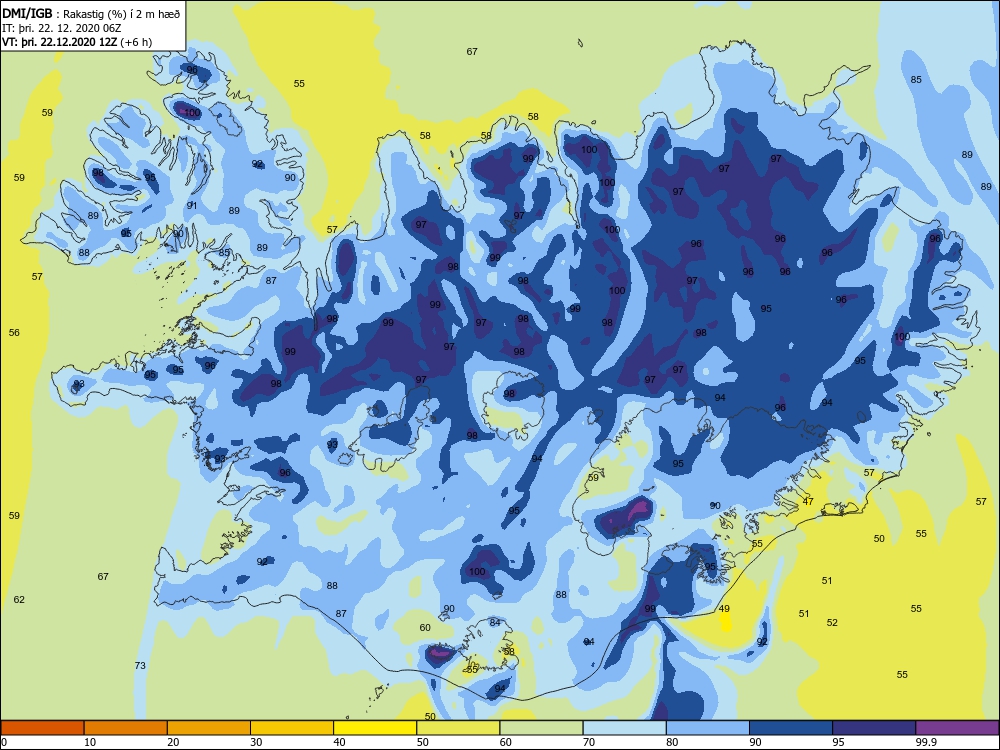
Task: Click the humidity reading 49
Action: [724, 609]
